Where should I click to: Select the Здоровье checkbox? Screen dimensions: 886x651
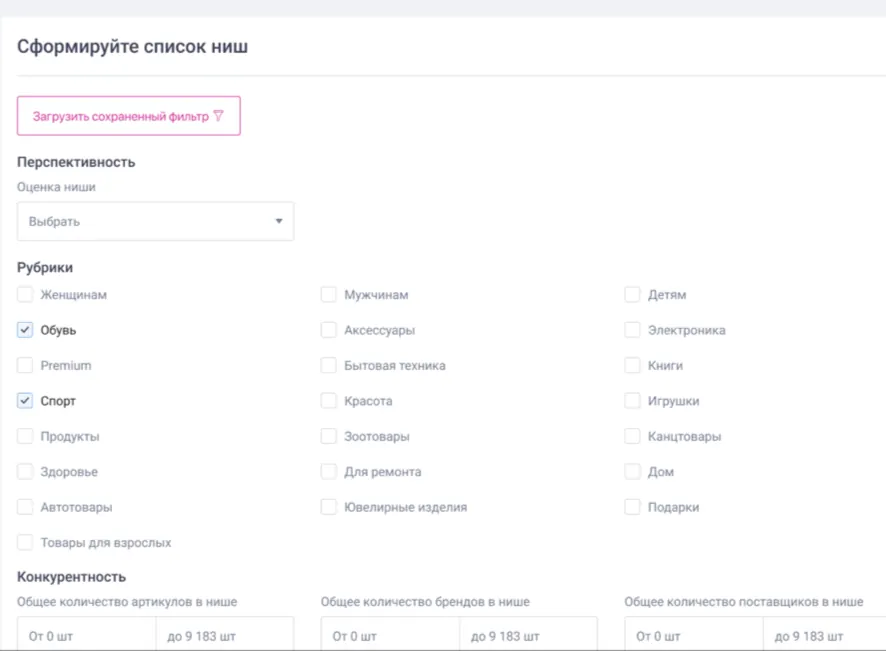tap(25, 471)
